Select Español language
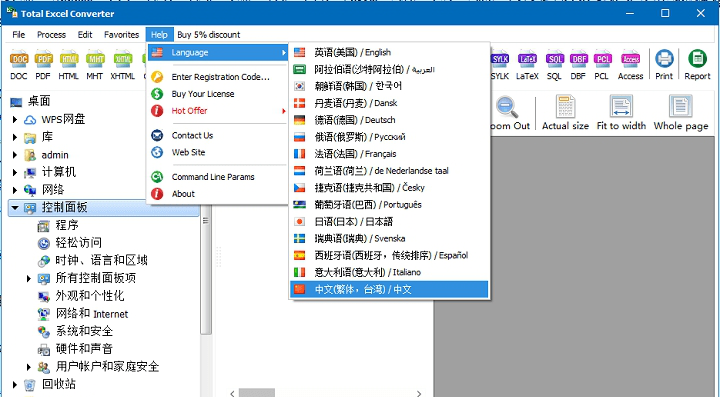Image resolution: width=720 pixels, height=412 pixels. point(389,255)
